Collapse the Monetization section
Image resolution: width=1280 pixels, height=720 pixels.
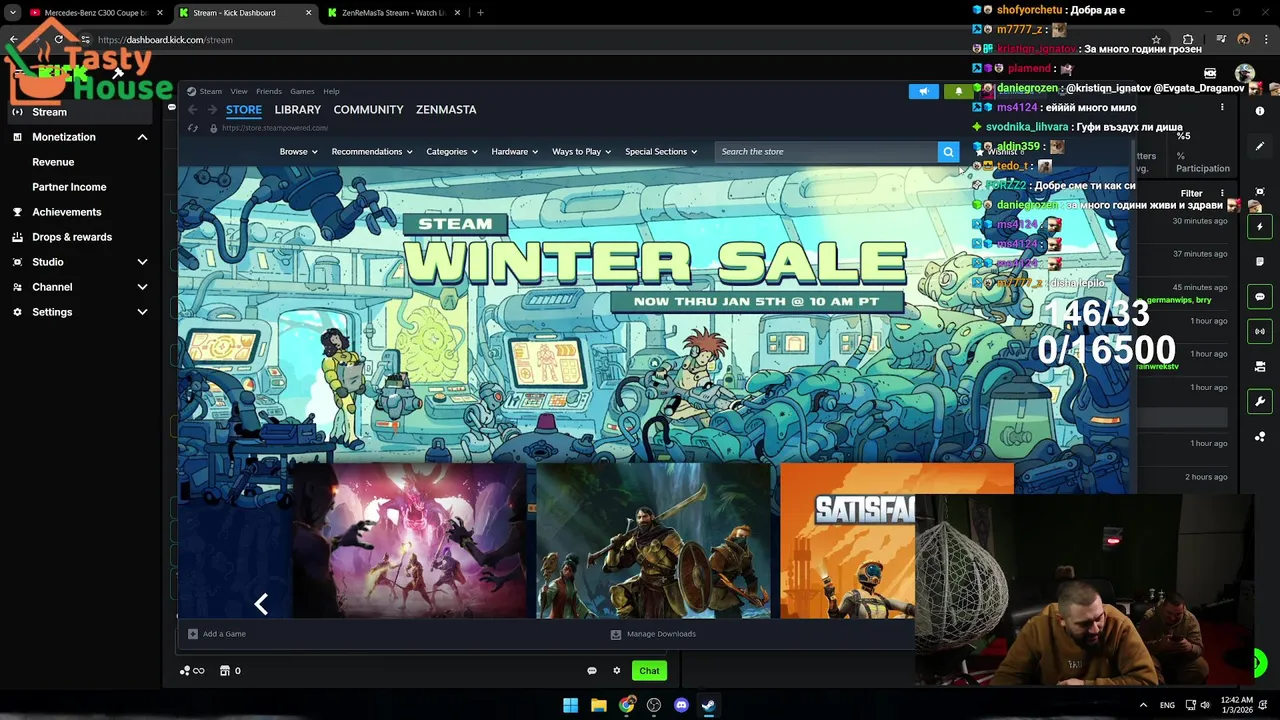point(142,137)
